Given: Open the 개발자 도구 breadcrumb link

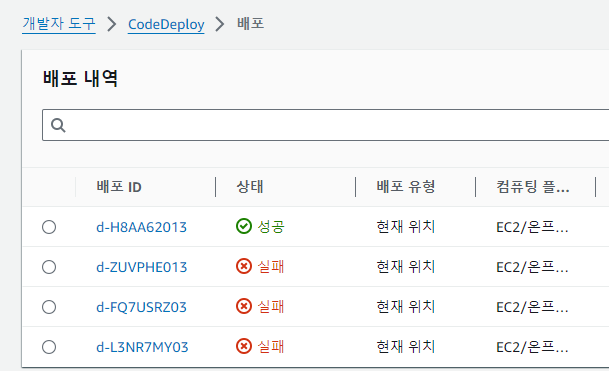Looking at the screenshot, I should click(59, 24).
